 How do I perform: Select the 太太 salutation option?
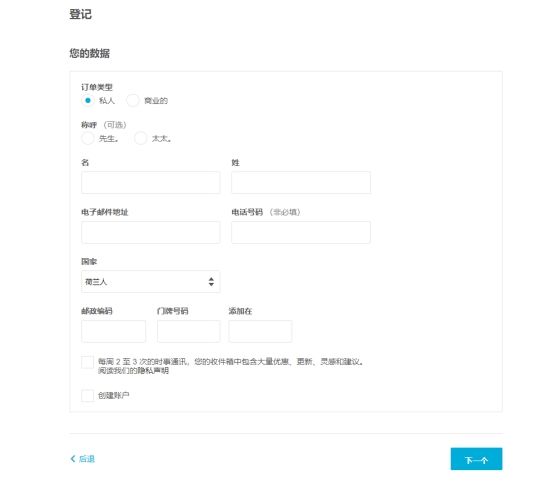[x=140, y=138]
